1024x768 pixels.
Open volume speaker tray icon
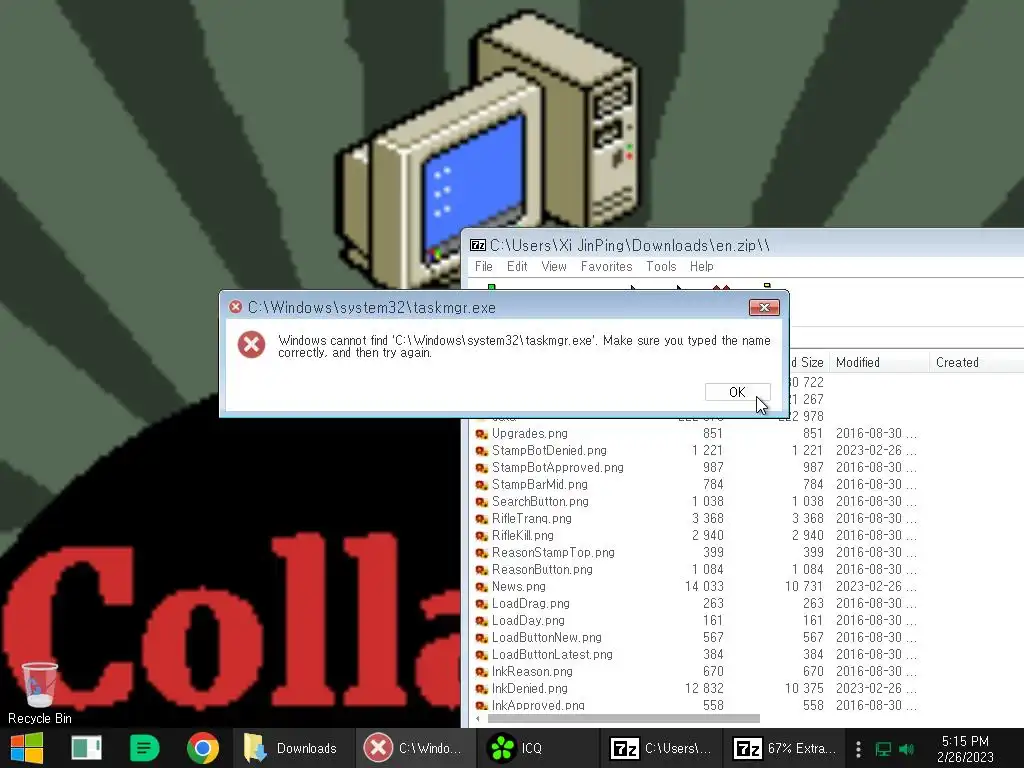tap(906, 748)
